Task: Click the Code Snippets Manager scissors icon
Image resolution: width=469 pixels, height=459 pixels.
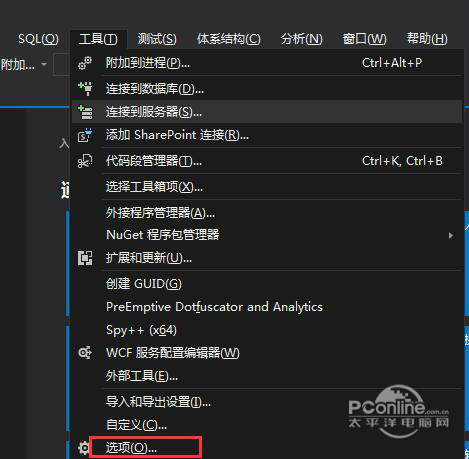Action: coord(85,161)
